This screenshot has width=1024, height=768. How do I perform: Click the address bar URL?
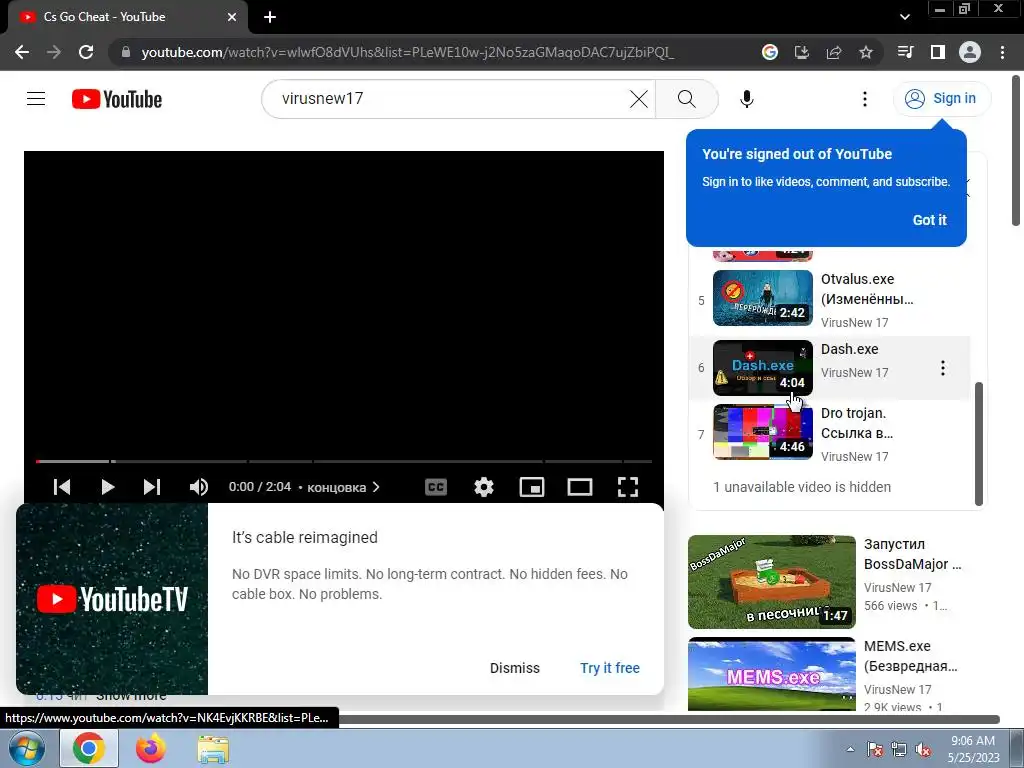[x=408, y=52]
